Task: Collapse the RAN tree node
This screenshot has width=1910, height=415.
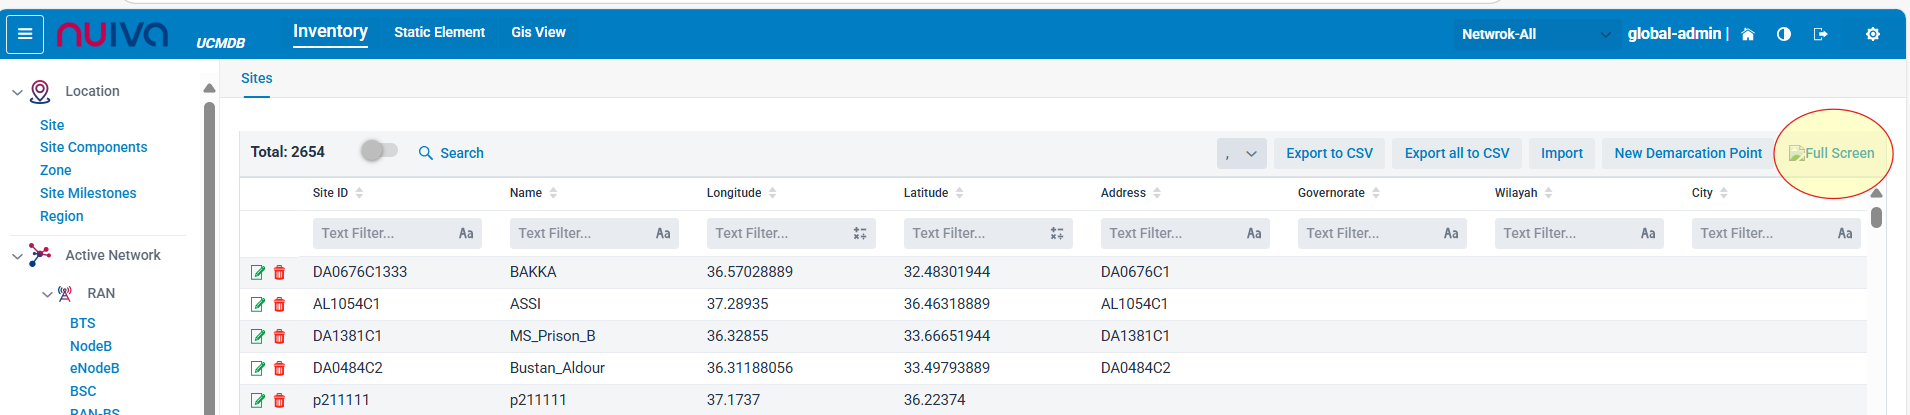Action: (47, 294)
